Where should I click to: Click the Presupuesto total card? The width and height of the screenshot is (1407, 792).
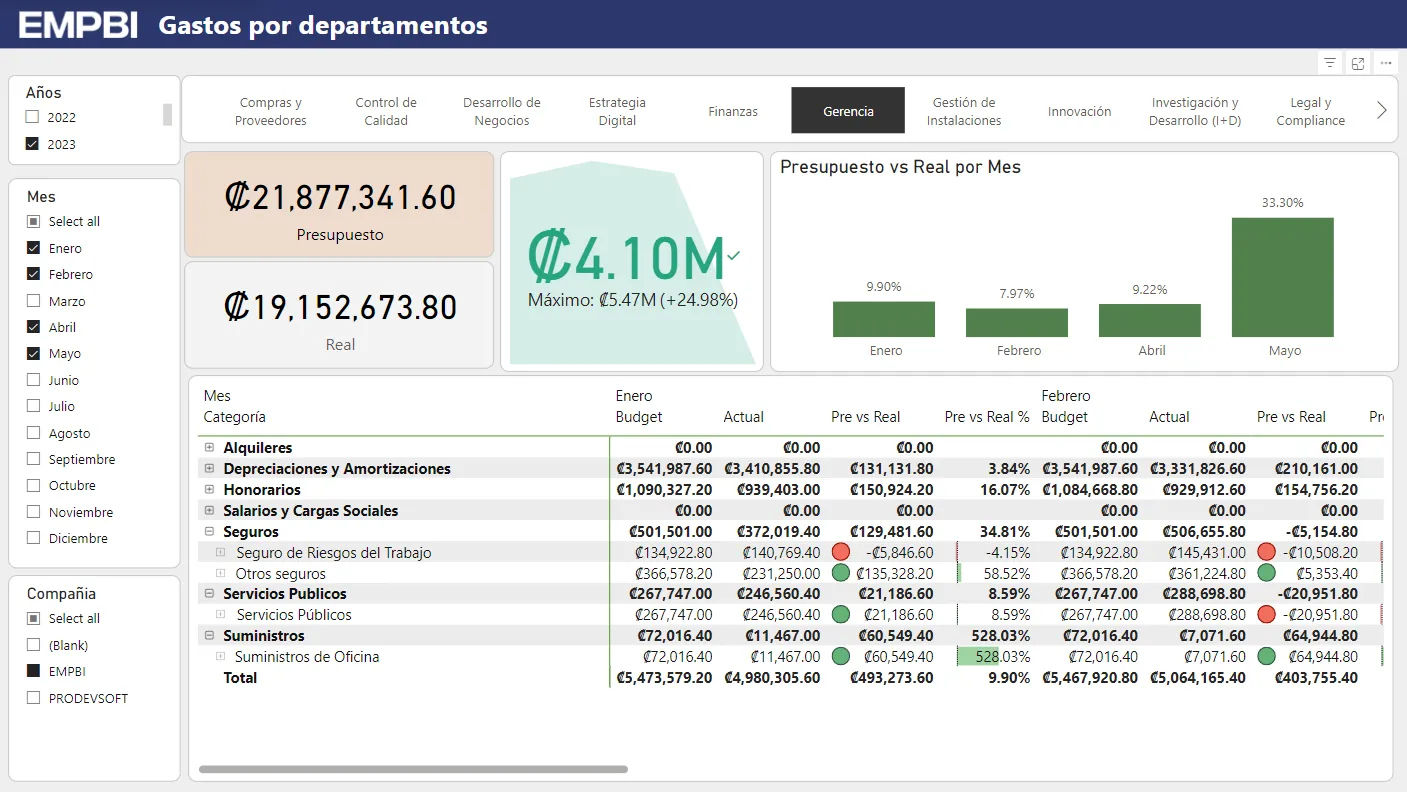[x=339, y=205]
